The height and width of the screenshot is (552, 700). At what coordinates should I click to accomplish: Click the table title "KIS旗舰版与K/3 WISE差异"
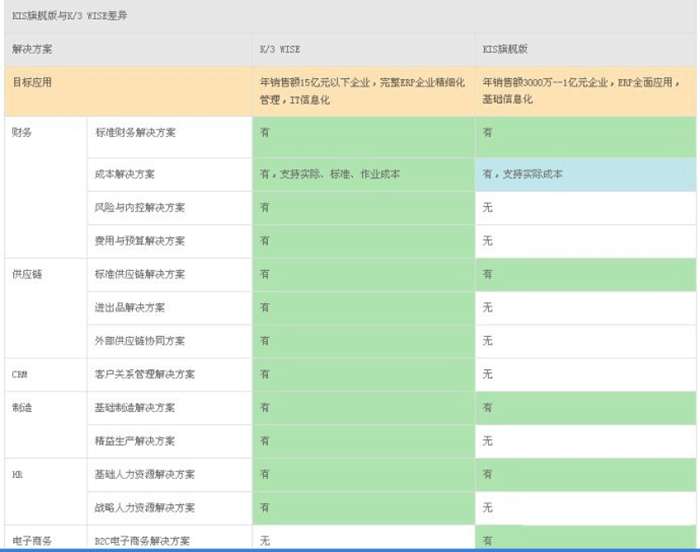point(70,16)
